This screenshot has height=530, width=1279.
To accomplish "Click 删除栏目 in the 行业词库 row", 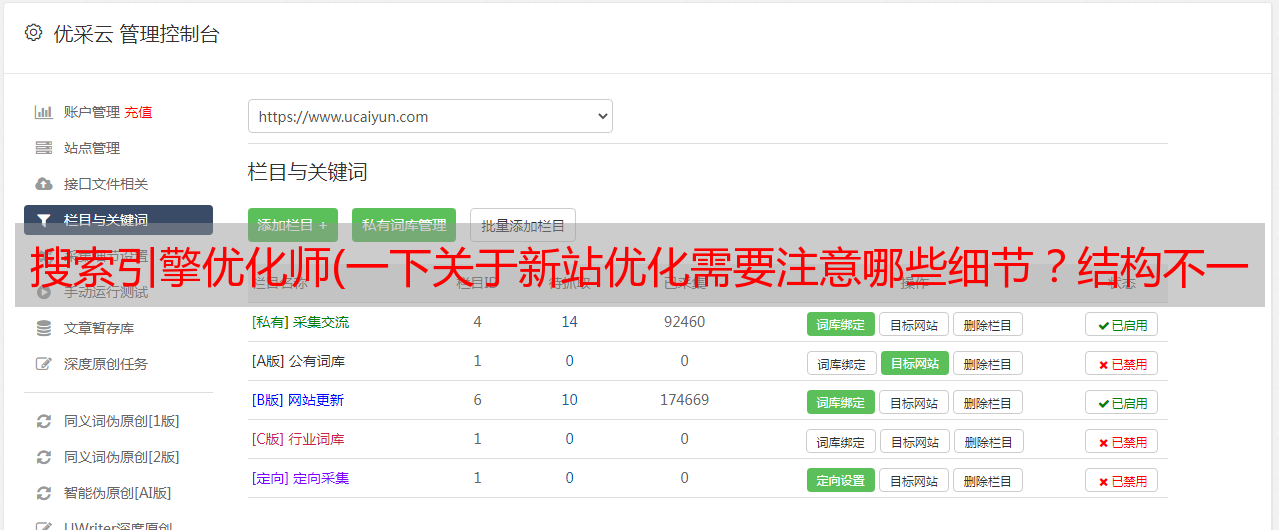I will click(987, 441).
